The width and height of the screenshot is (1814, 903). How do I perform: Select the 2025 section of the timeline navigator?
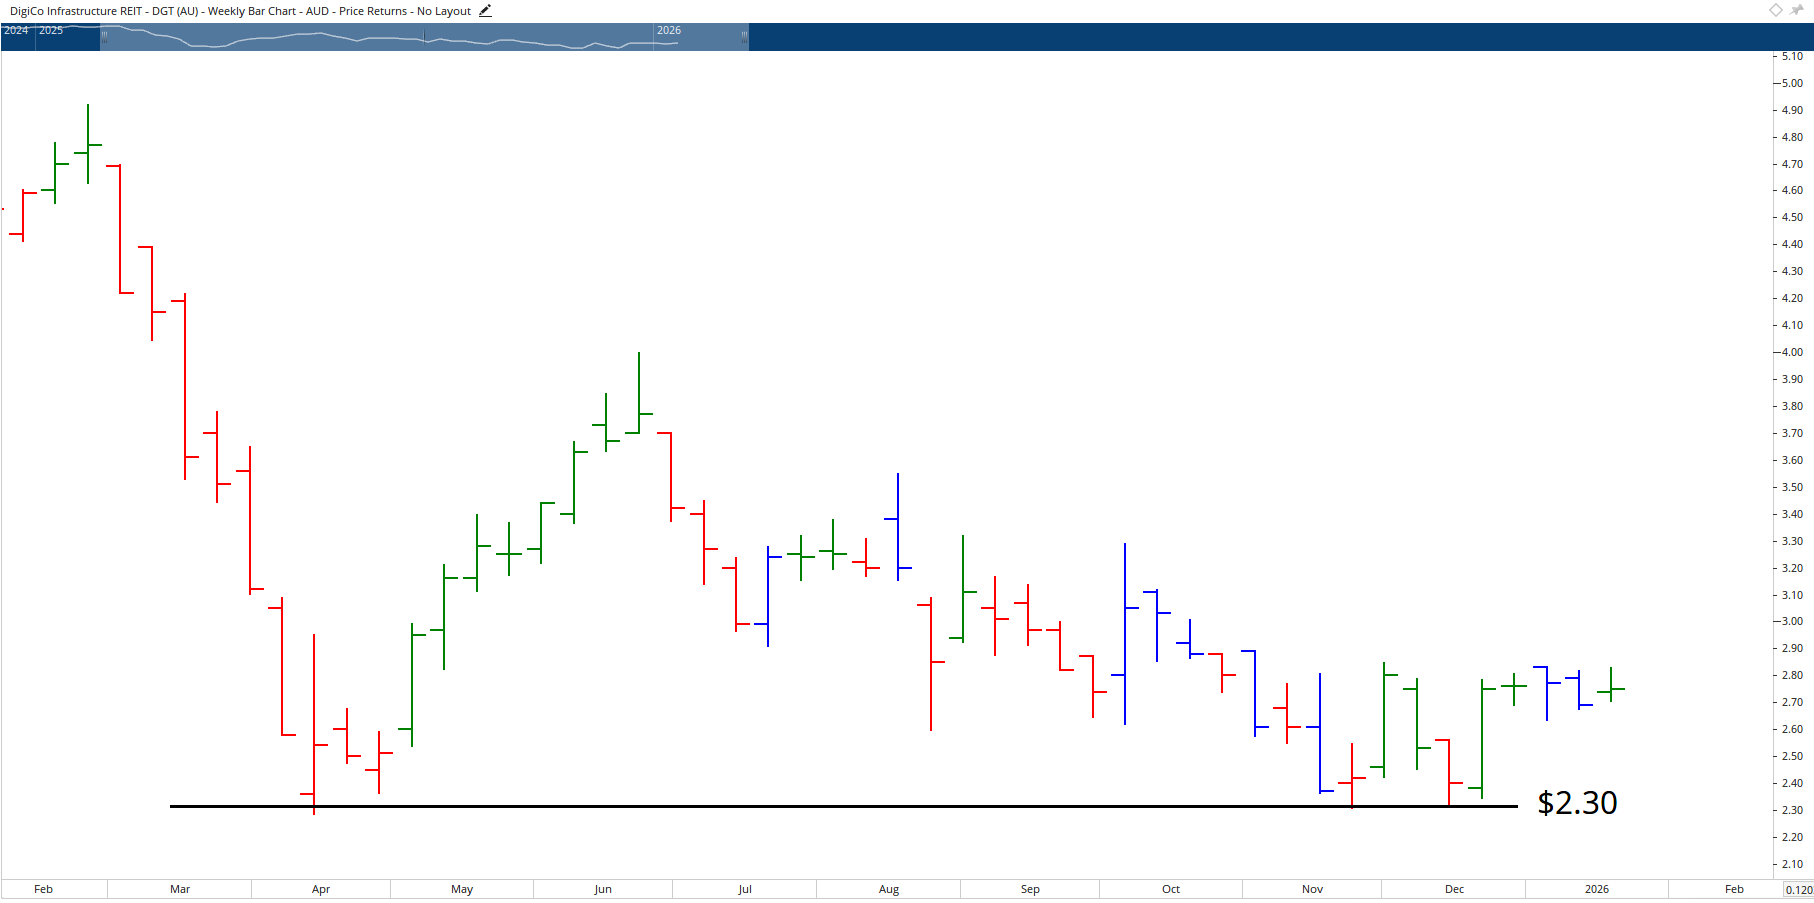(x=52, y=31)
